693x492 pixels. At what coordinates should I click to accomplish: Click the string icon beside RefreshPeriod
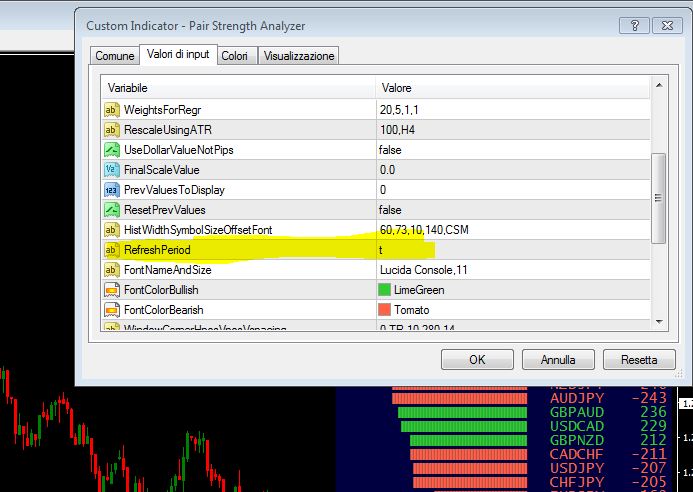[x=111, y=250]
